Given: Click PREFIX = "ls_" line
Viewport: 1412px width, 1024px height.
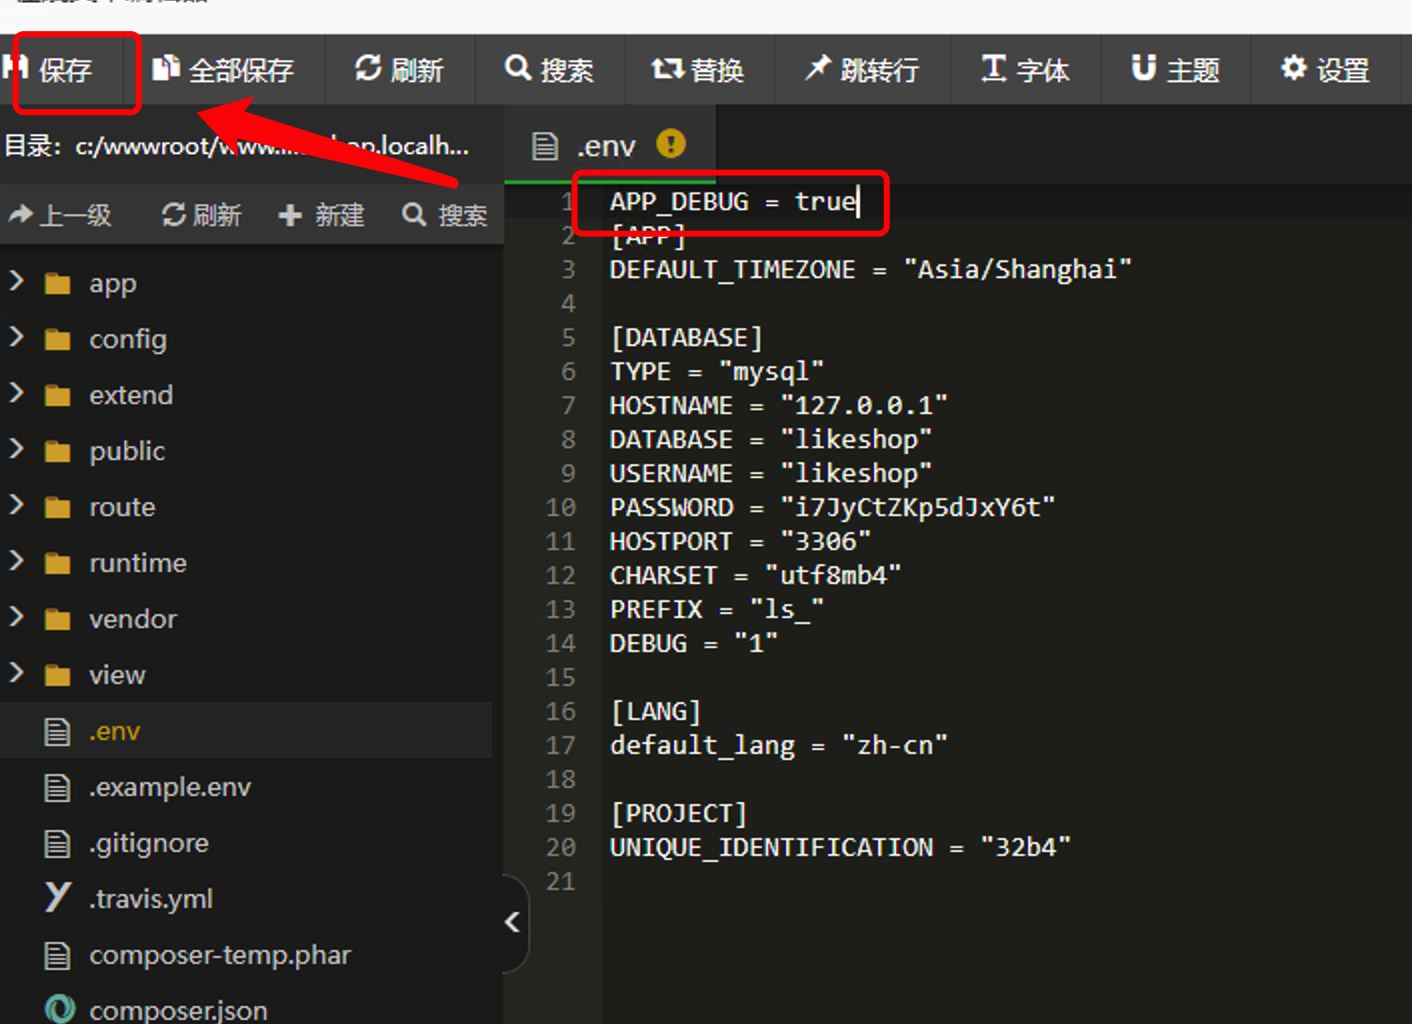Looking at the screenshot, I should coord(717,609).
